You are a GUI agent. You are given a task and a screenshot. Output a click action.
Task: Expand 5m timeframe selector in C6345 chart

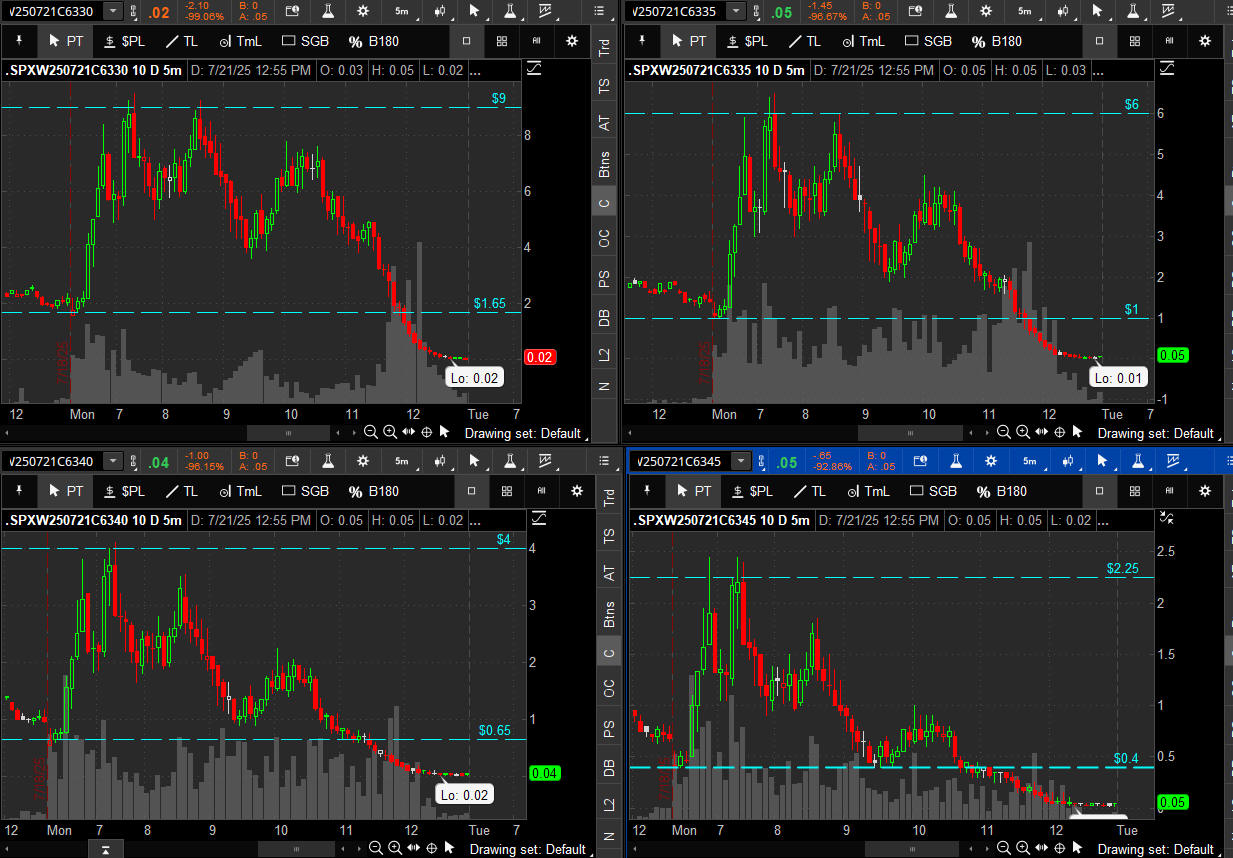click(x=1030, y=461)
